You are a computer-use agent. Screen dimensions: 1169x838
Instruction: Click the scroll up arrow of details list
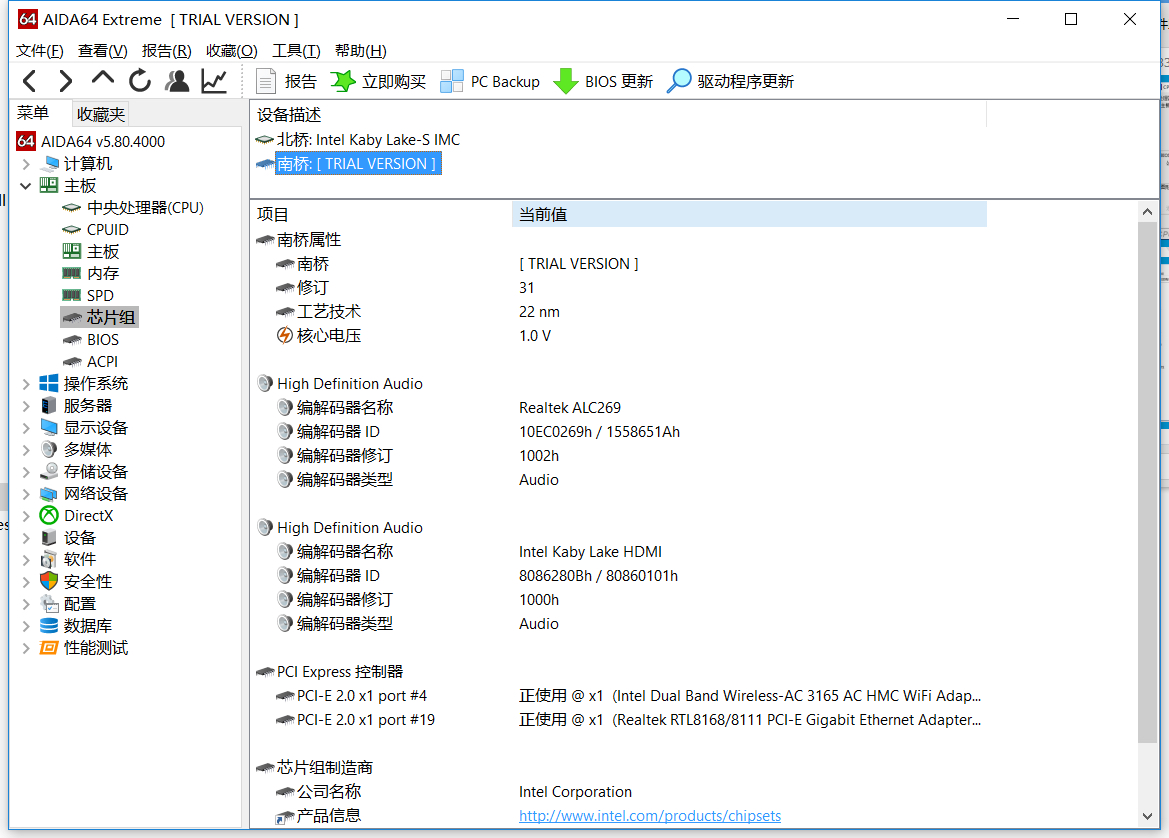coord(1147,212)
